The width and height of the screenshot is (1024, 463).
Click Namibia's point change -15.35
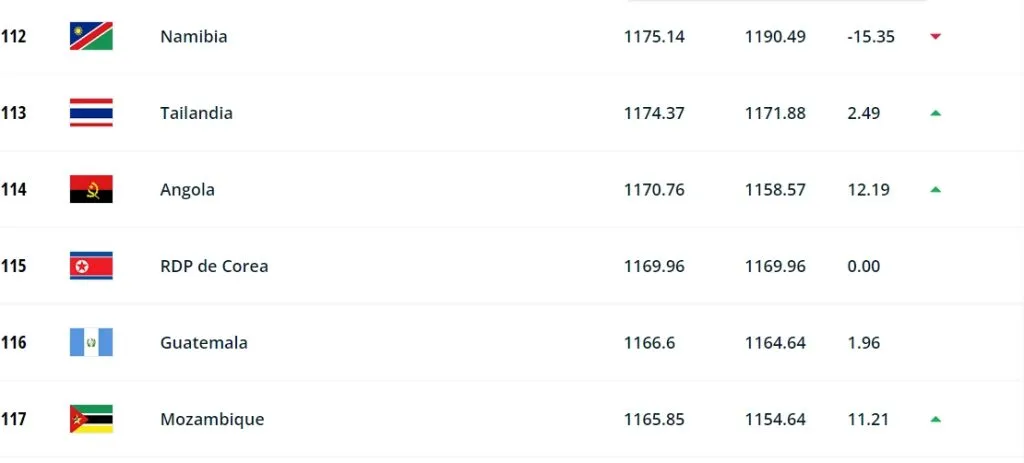point(870,37)
